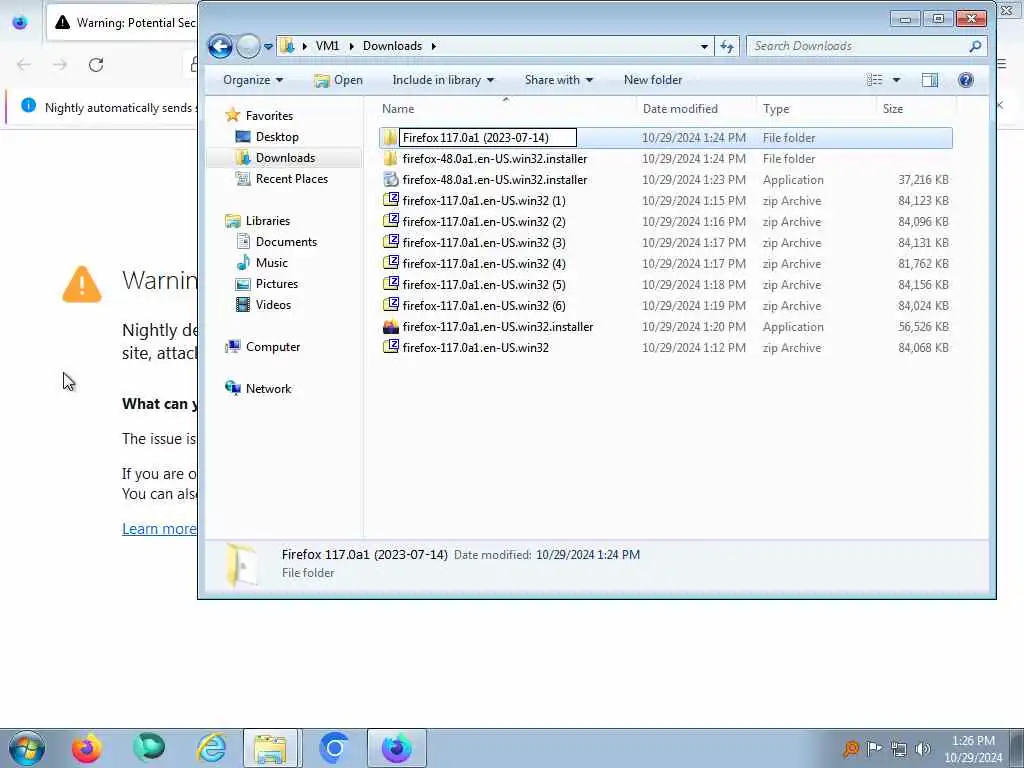Refresh the Downloads folder view
The height and width of the screenshot is (768, 1024).
tap(727, 46)
